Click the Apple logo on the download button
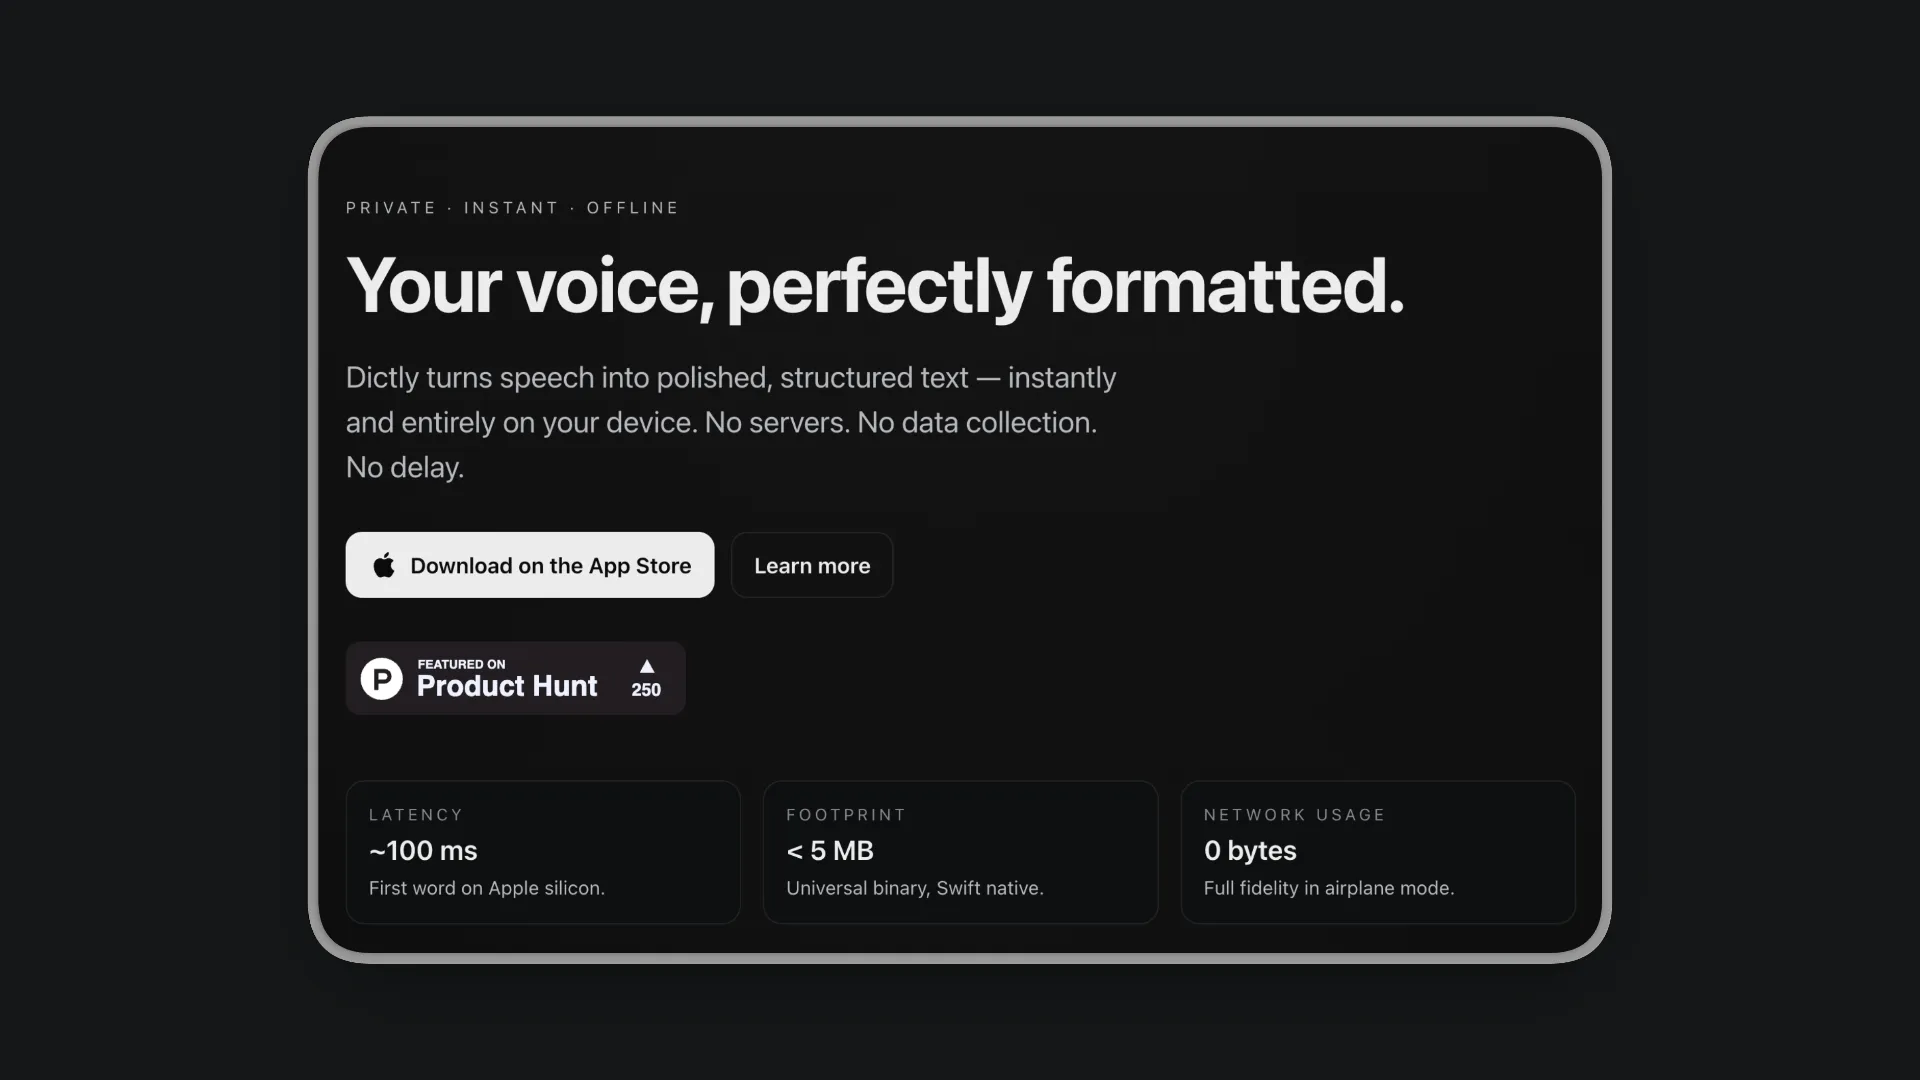Image resolution: width=1920 pixels, height=1080 pixels. (384, 565)
